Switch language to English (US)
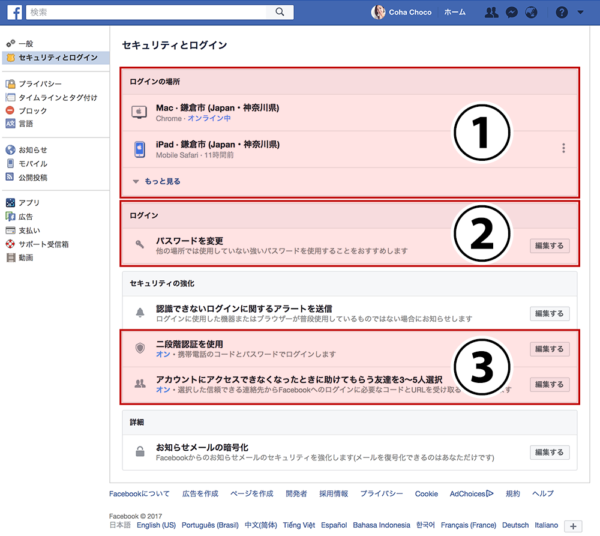This screenshot has width=600, height=536. click(x=156, y=525)
